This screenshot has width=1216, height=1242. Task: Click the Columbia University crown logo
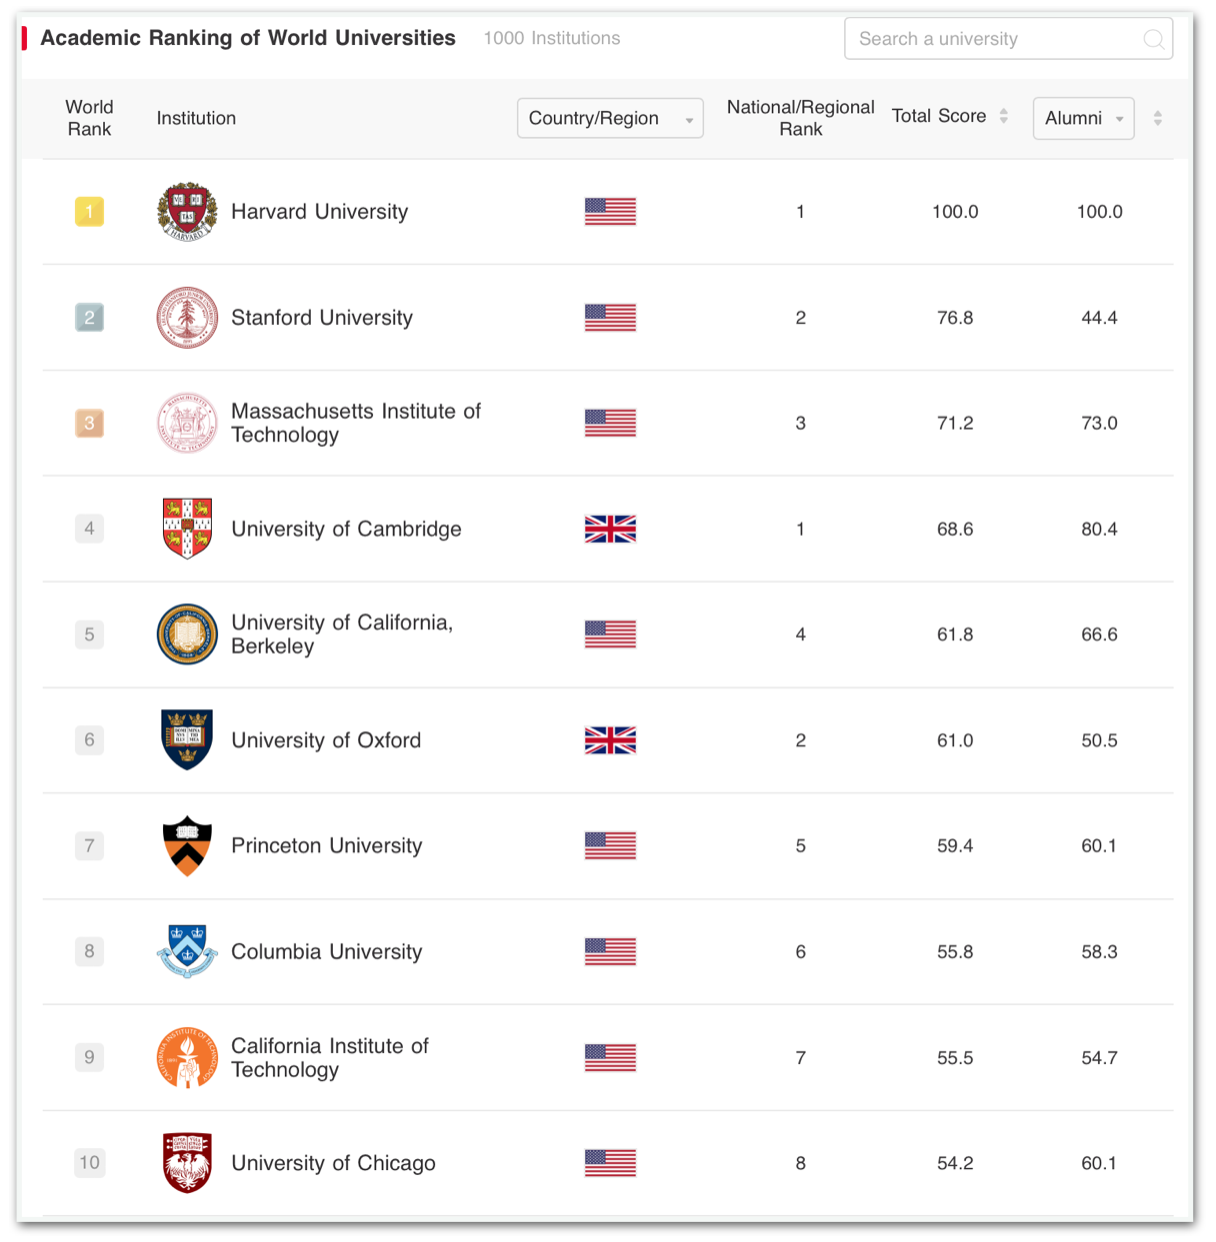tap(187, 951)
